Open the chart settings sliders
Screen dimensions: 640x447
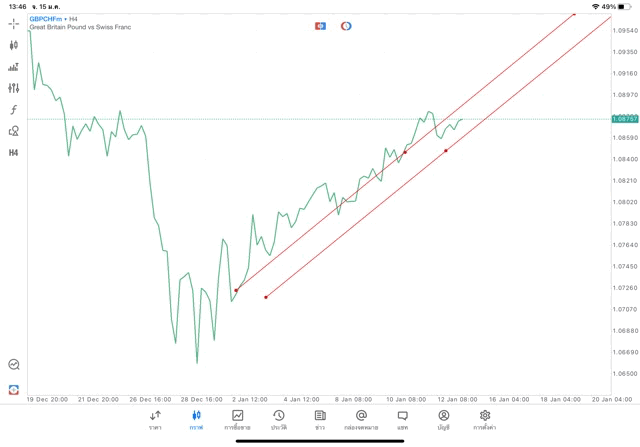[13, 88]
